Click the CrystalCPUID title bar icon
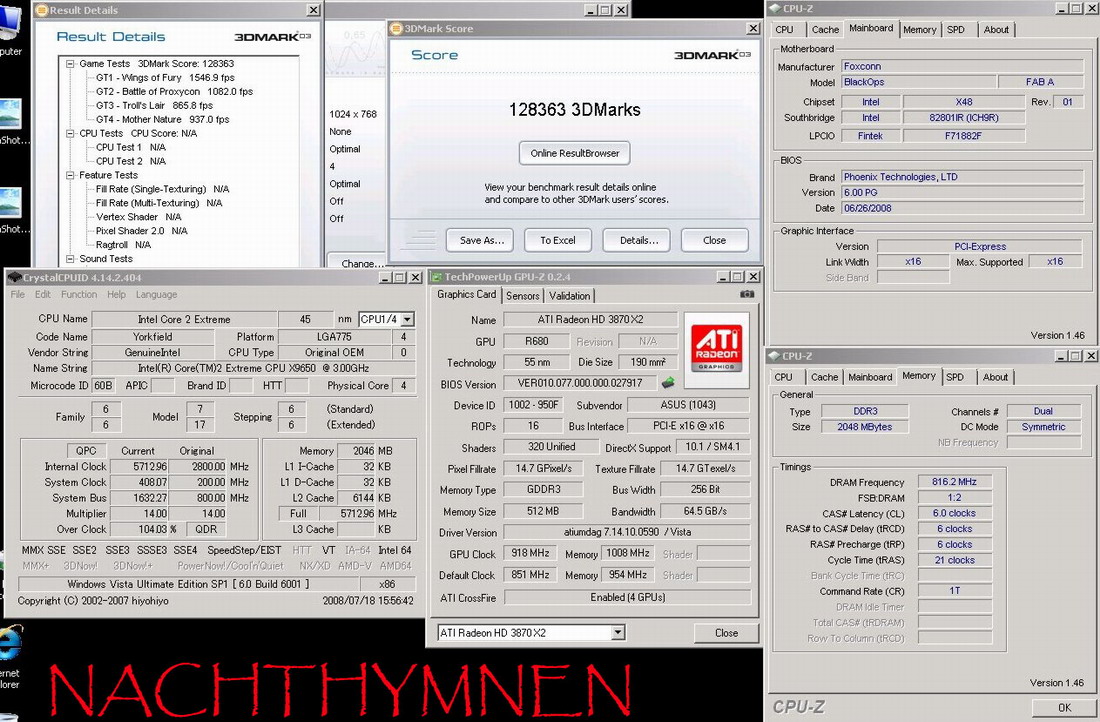The height and width of the screenshot is (722, 1100). pos(14,277)
